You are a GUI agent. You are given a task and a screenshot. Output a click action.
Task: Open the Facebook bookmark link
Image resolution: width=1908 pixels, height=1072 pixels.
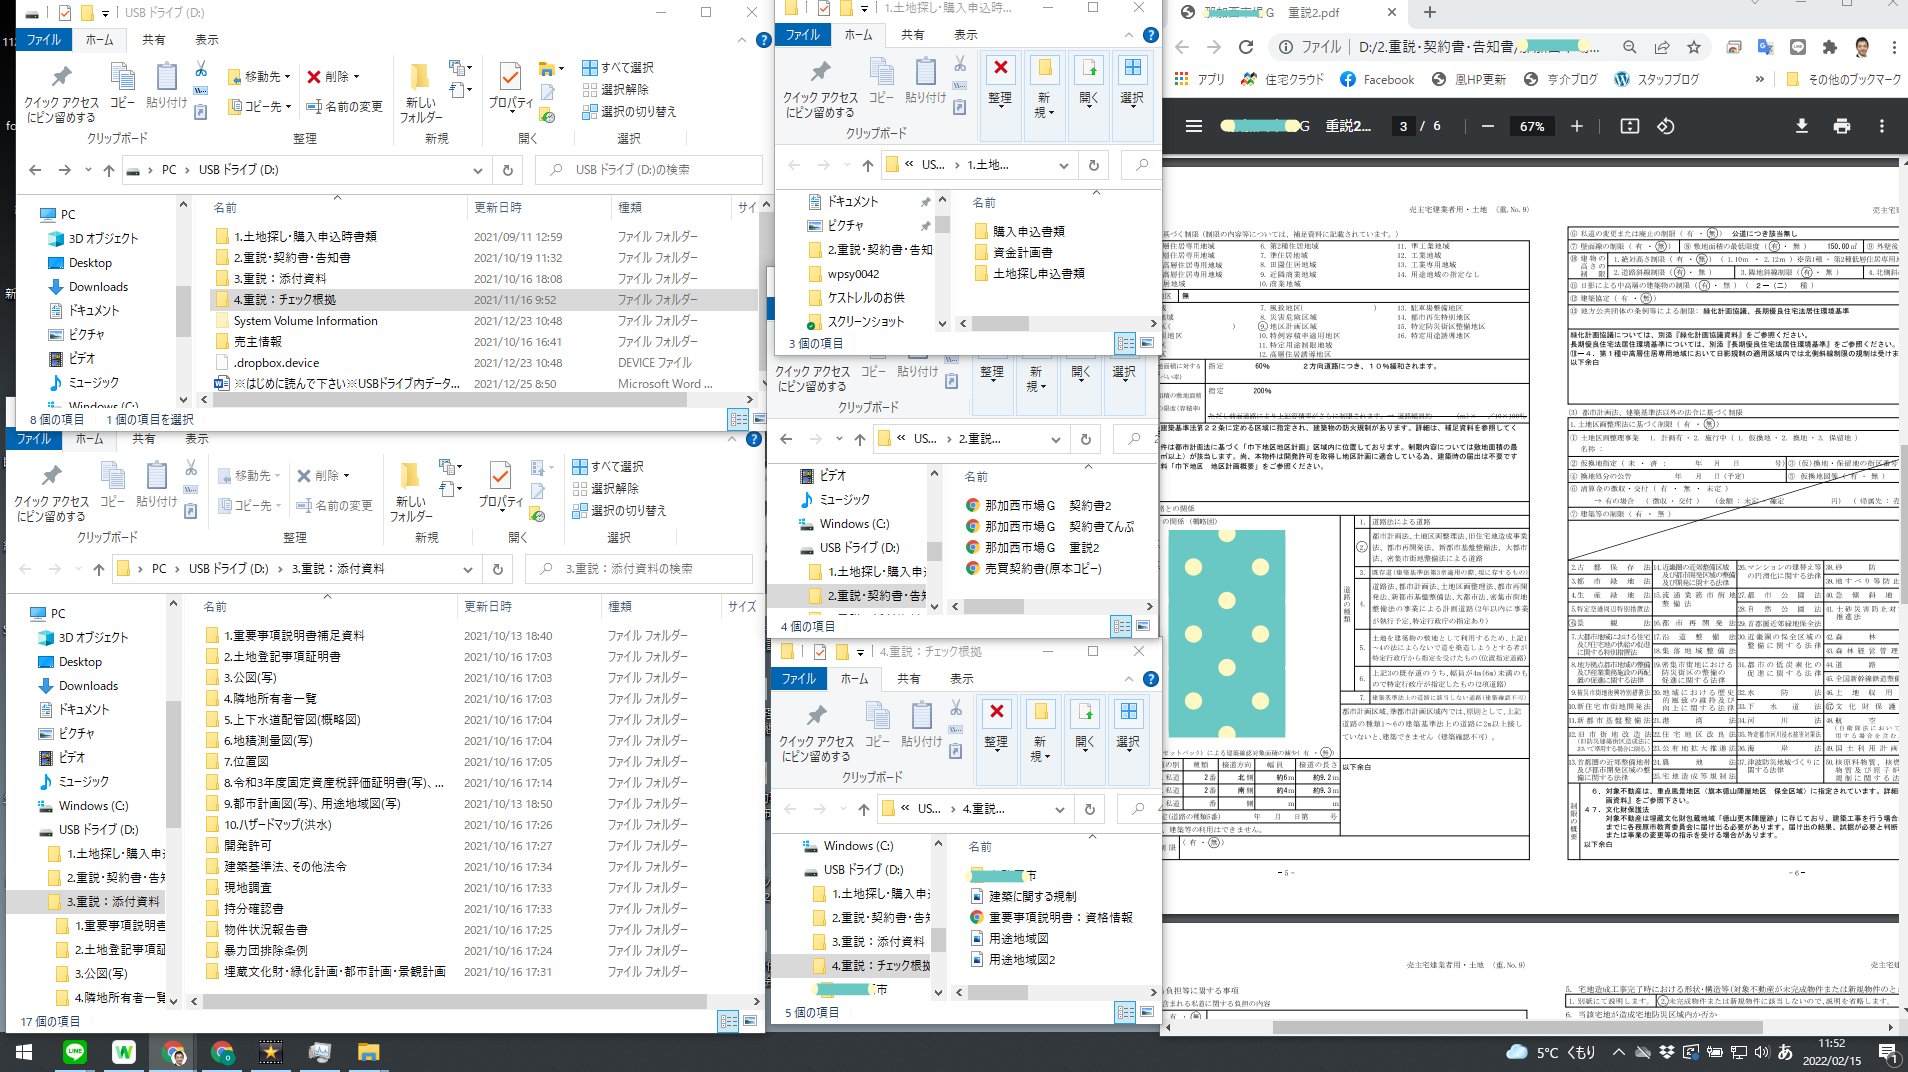(x=1377, y=79)
